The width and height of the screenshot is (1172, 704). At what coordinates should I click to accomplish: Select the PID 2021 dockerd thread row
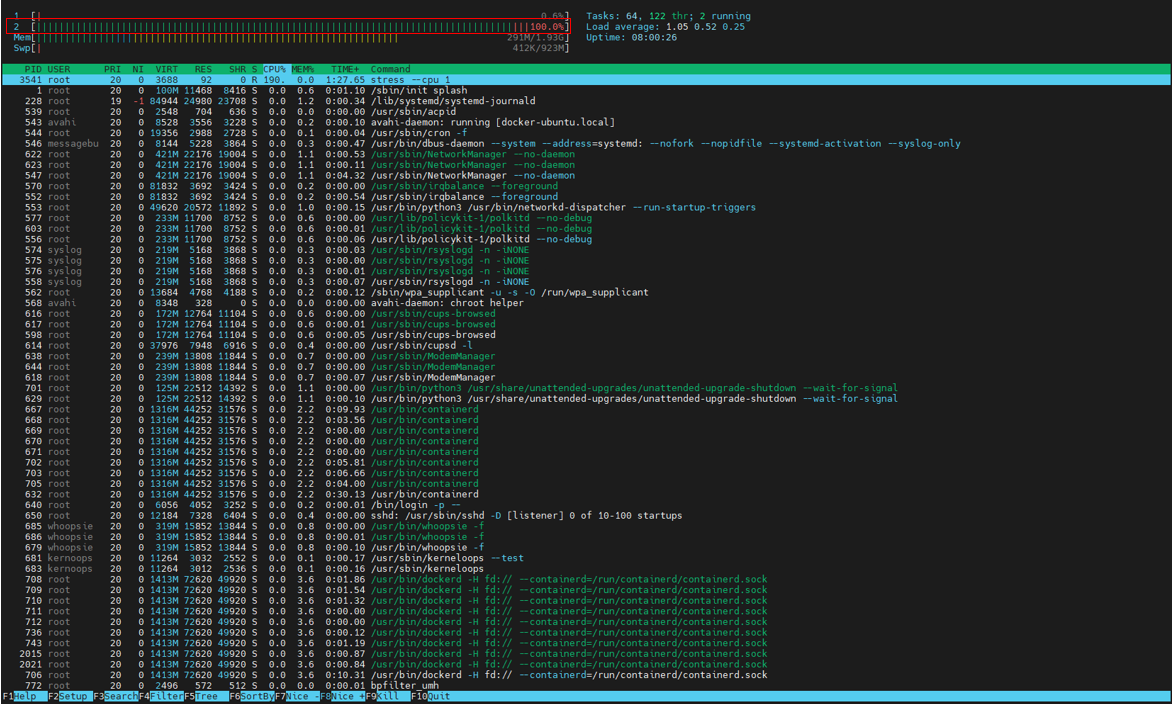point(586,664)
